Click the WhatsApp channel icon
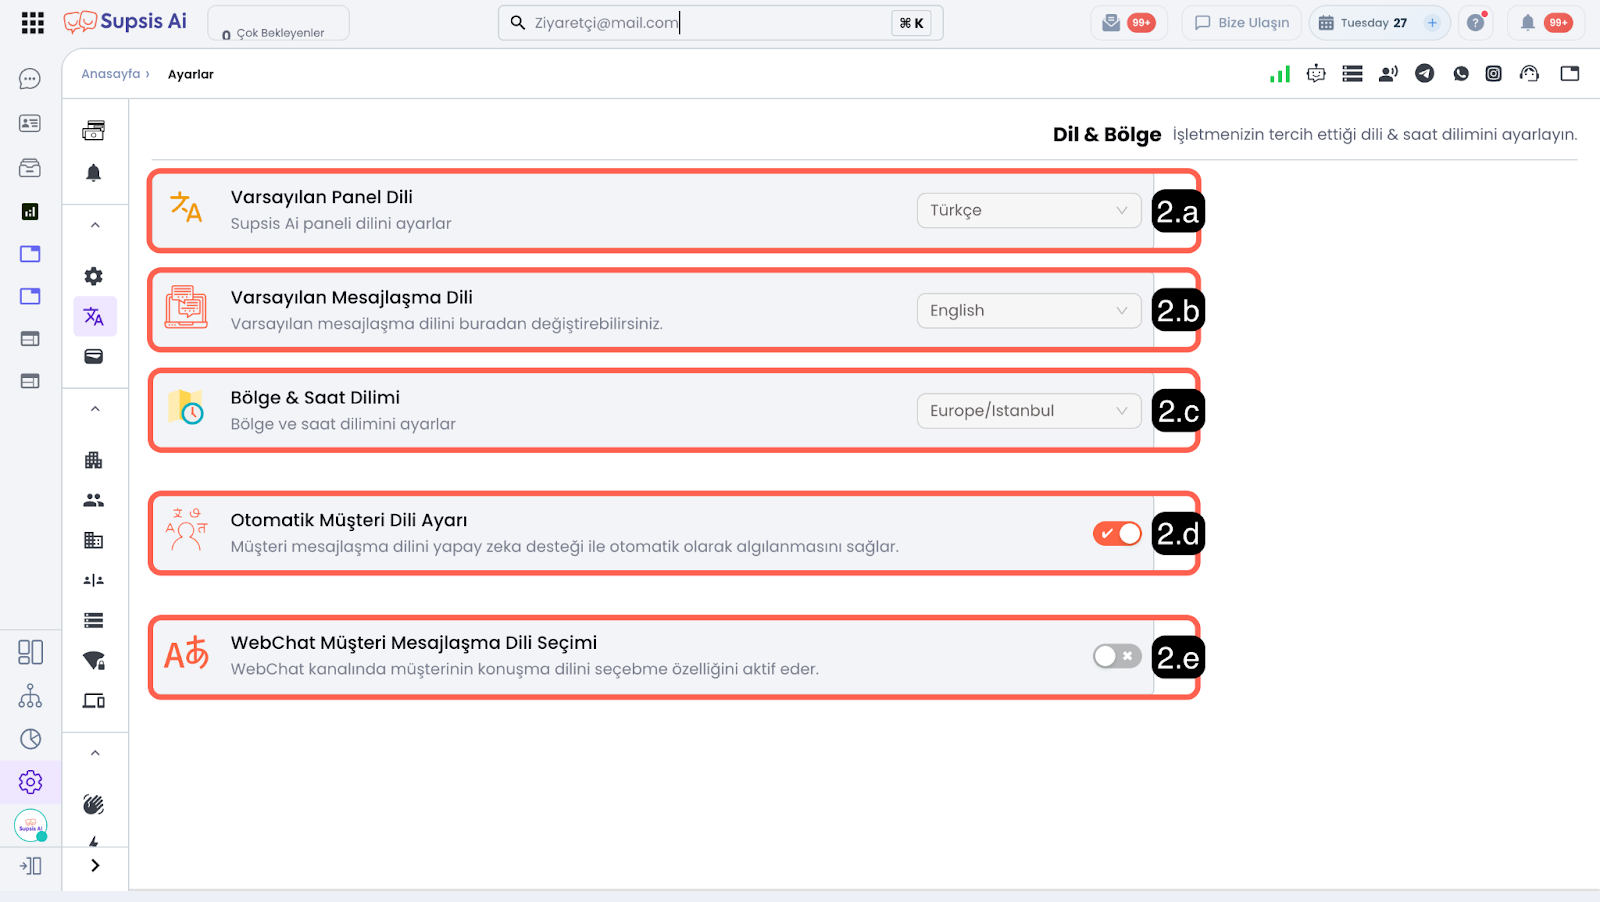The width and height of the screenshot is (1600, 902). (x=1461, y=73)
